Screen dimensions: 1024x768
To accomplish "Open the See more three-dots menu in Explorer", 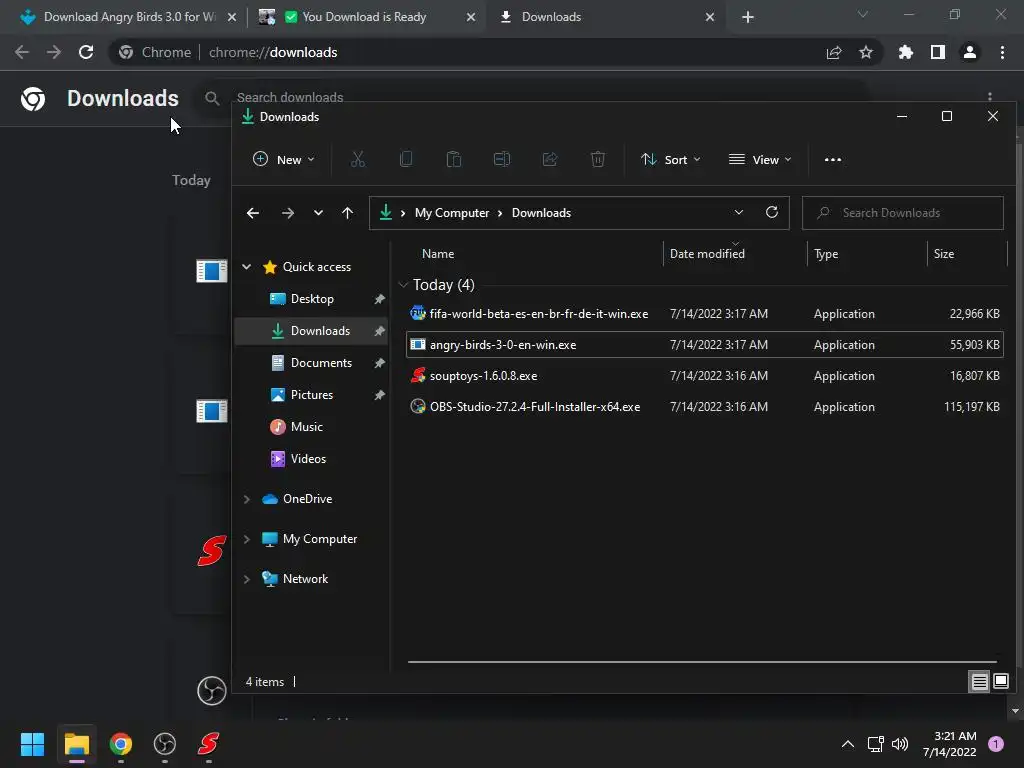I will point(833,159).
